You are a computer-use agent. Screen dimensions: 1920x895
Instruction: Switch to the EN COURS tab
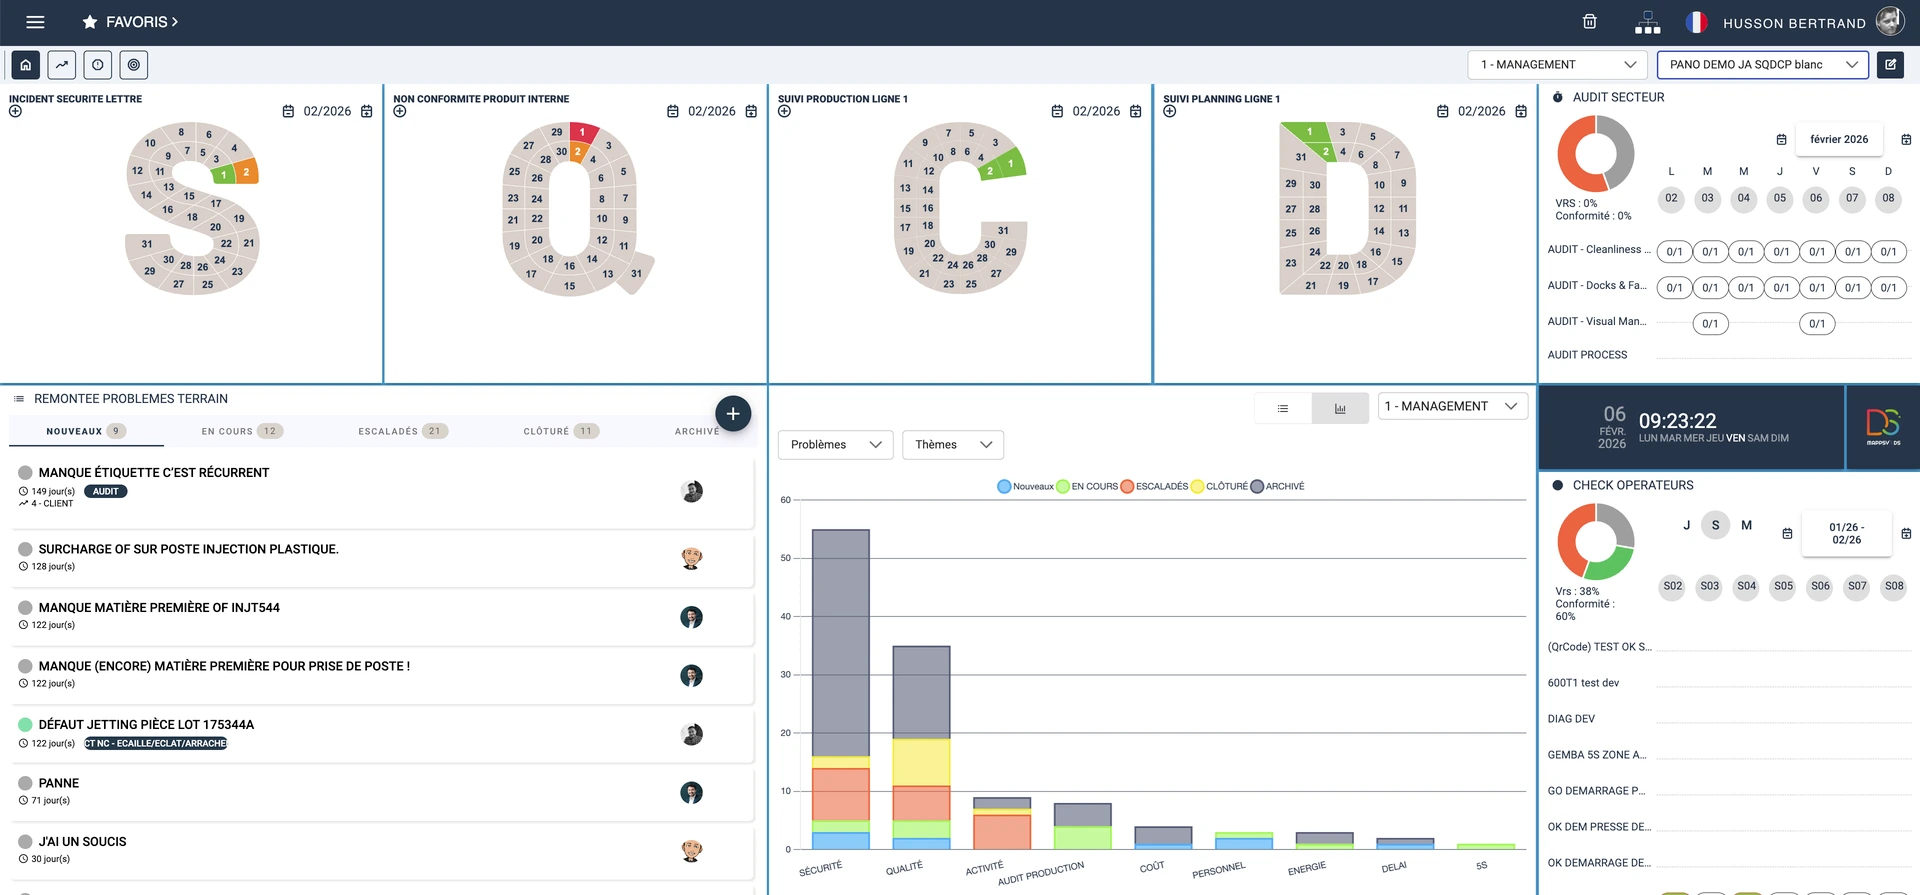(241, 432)
